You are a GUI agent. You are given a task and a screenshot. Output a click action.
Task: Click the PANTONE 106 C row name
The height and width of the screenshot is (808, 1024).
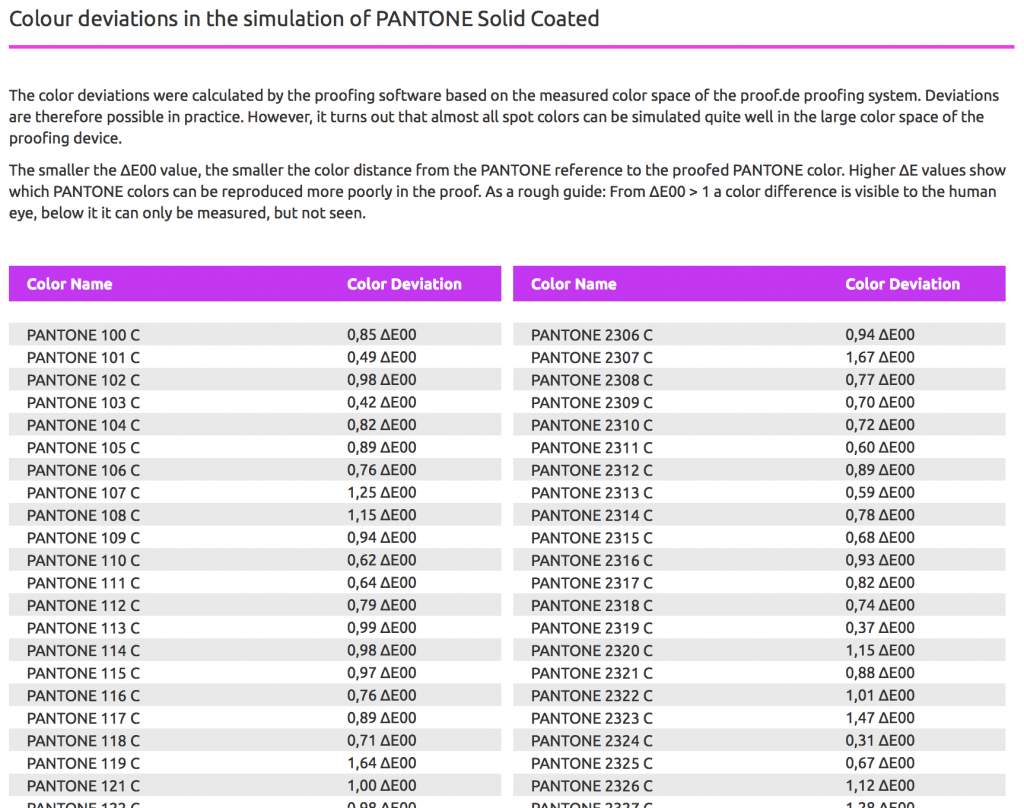click(x=83, y=470)
